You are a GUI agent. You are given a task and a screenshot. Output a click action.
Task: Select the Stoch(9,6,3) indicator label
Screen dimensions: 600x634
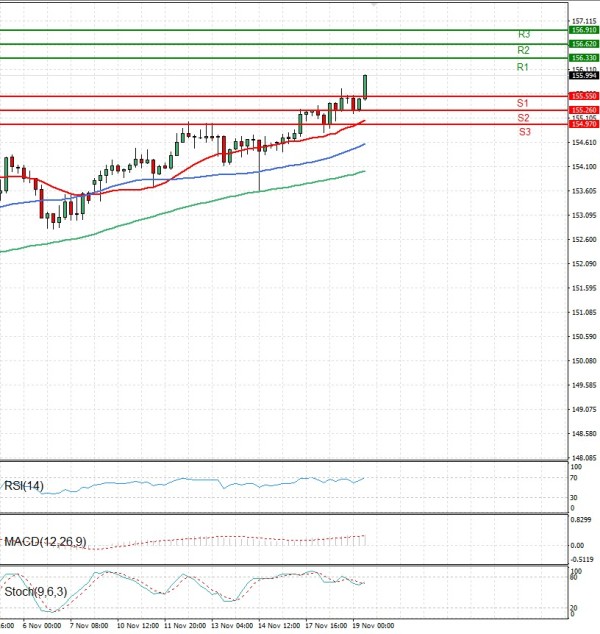coord(37,591)
